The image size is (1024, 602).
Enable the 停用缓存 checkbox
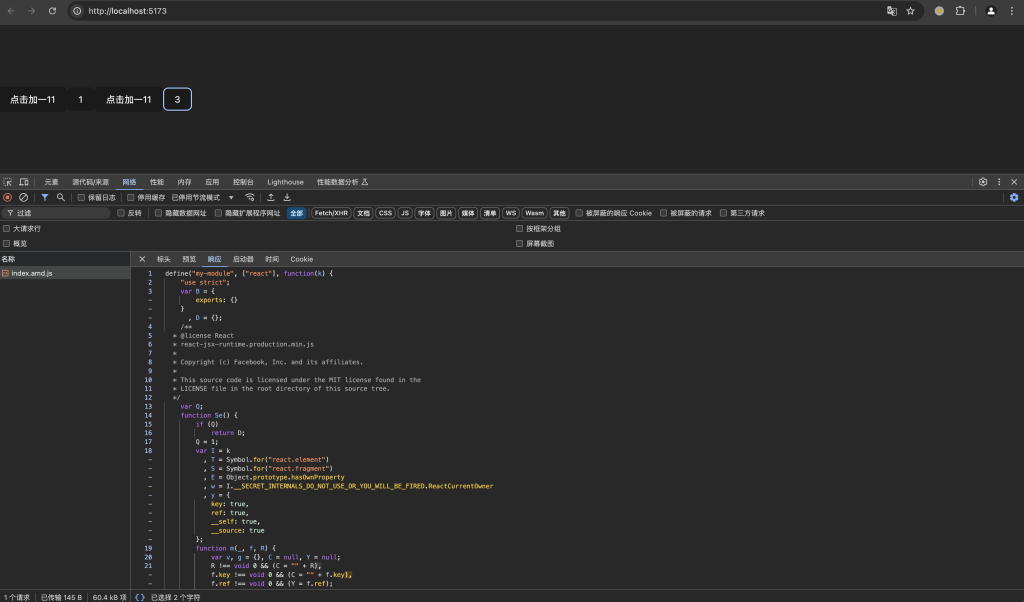tap(131, 197)
